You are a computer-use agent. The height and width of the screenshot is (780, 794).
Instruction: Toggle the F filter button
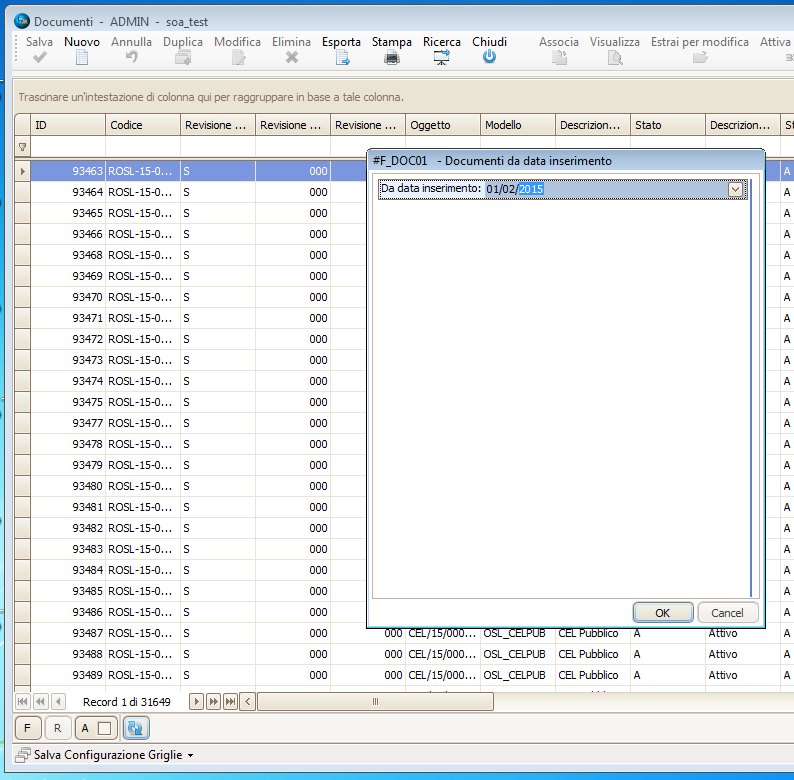click(28, 728)
